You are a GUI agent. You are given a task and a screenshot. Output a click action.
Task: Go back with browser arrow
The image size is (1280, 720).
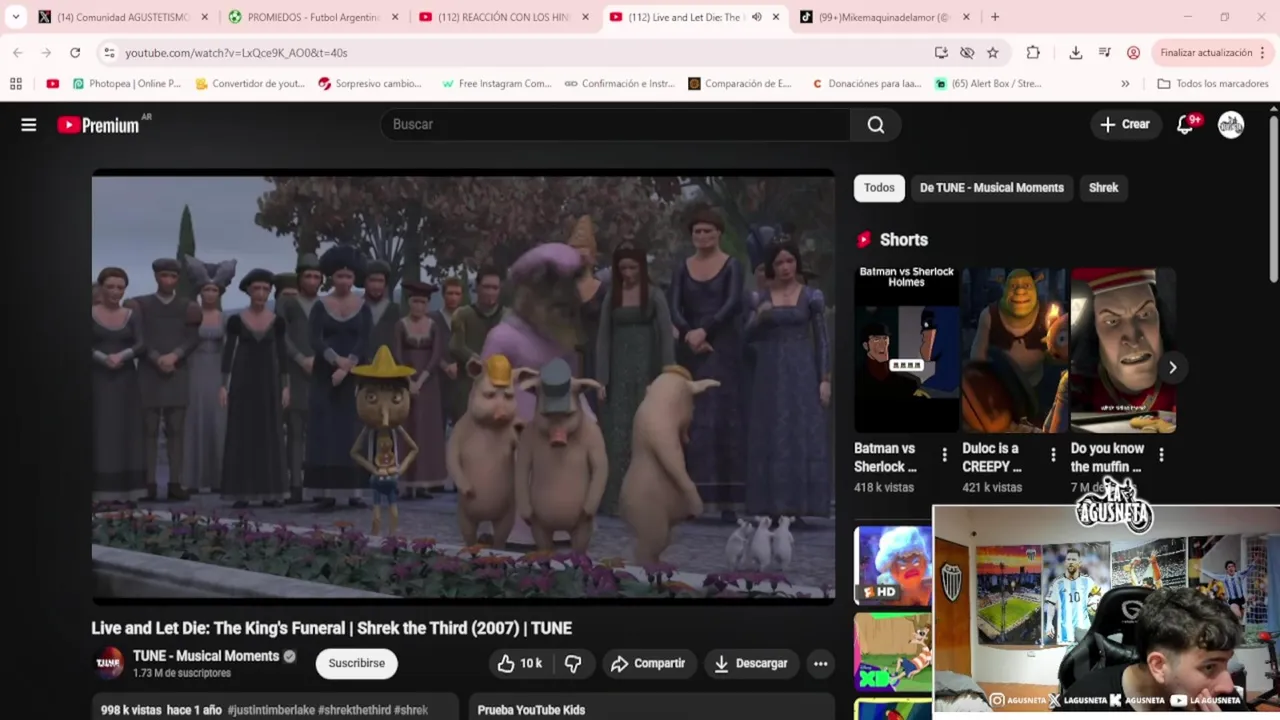(x=18, y=52)
